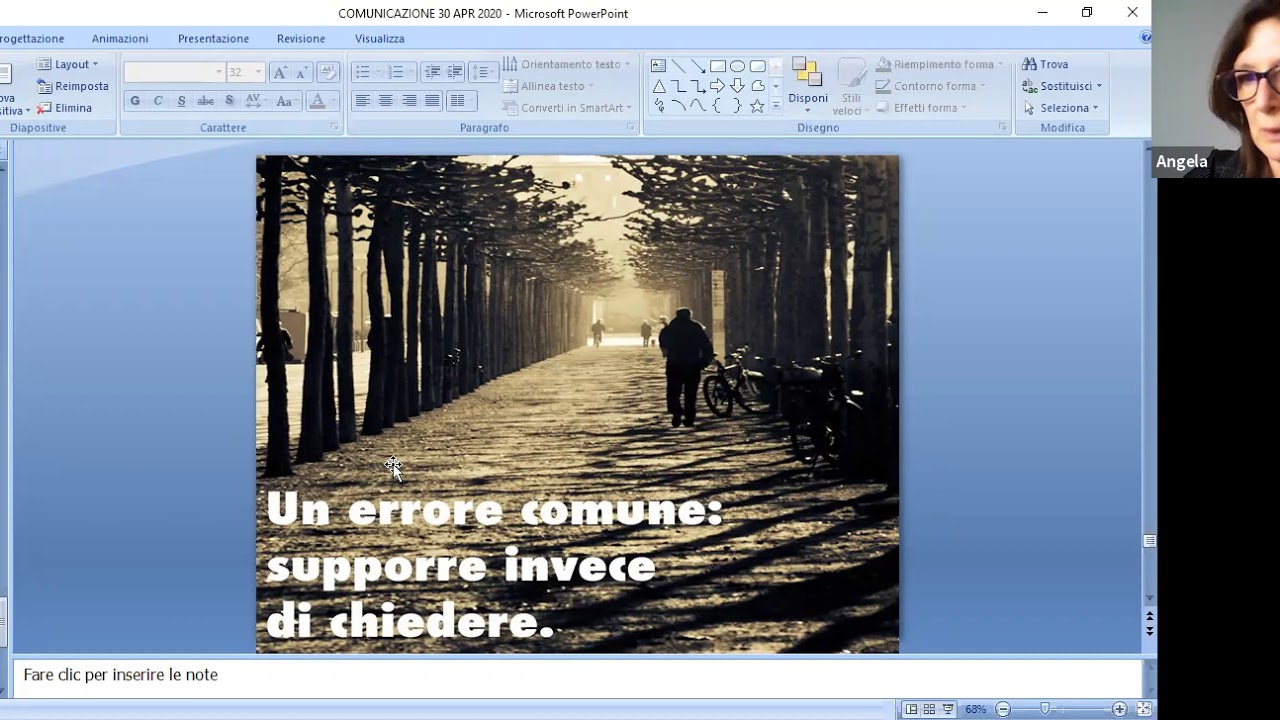
Task: Open the Presentazione tab
Action: tap(213, 38)
